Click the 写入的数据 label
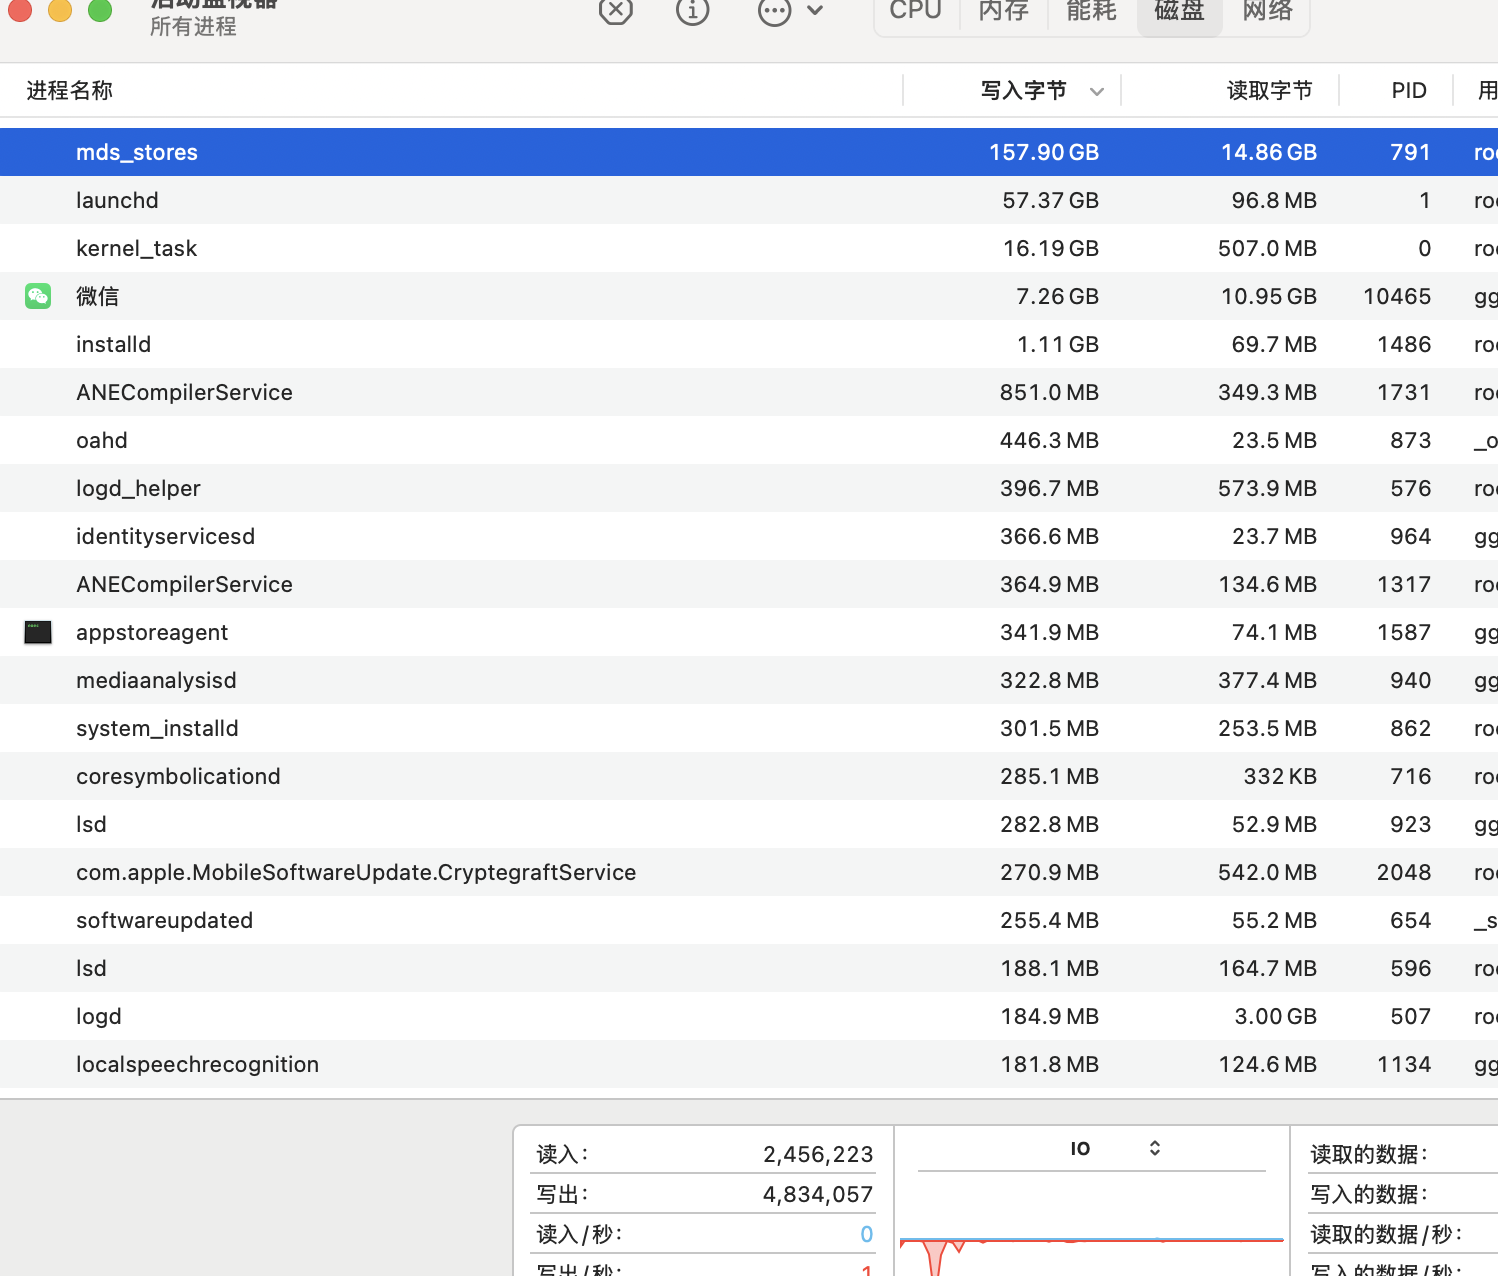 1369,1194
